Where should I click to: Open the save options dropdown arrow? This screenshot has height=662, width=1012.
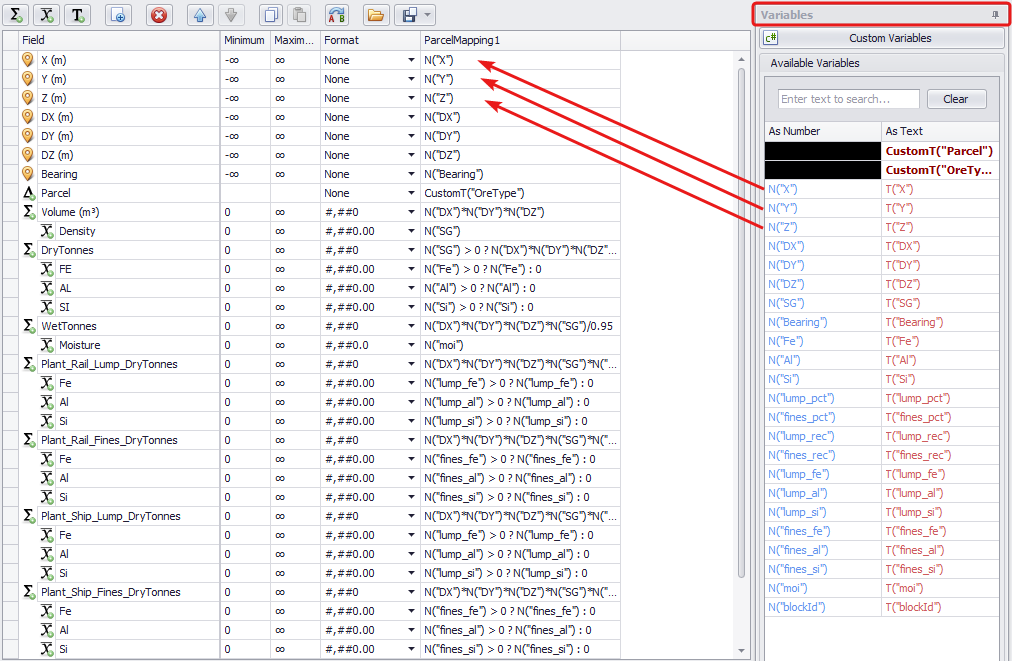[428, 15]
